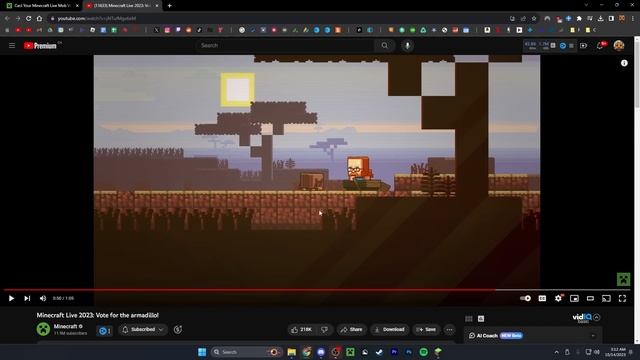
Task: Share the armadillo video
Action: tap(351, 329)
